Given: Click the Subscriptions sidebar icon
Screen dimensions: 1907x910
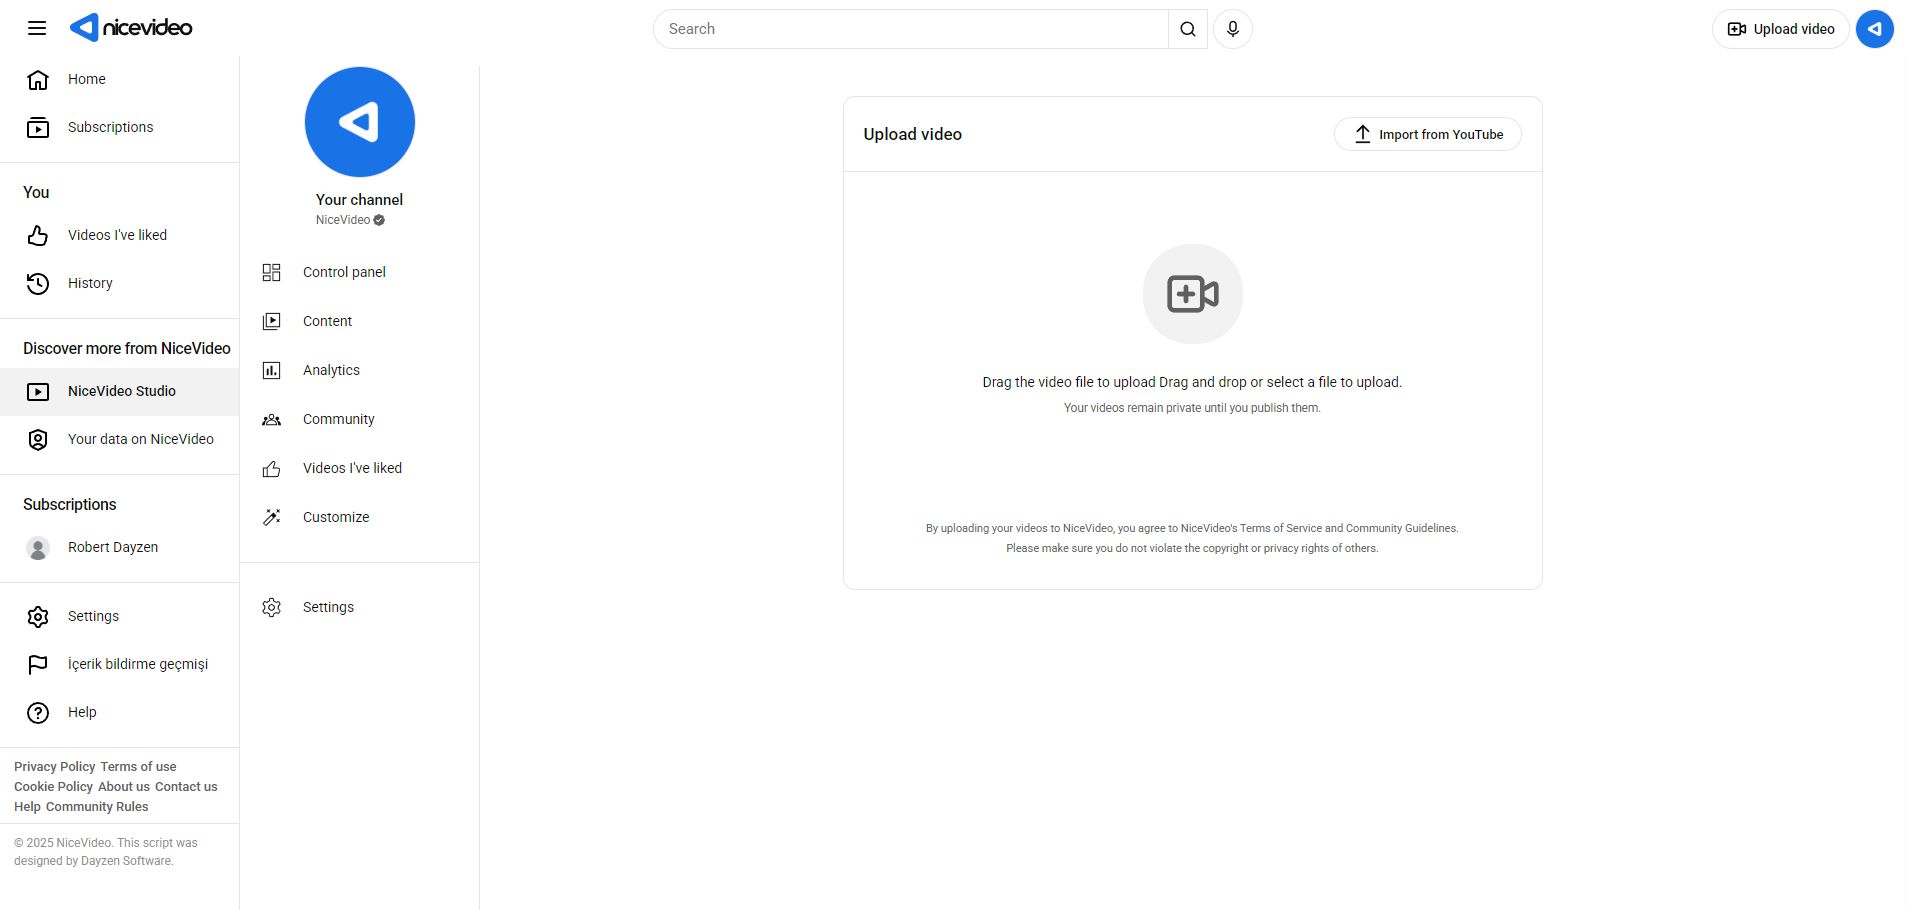Looking at the screenshot, I should point(38,128).
